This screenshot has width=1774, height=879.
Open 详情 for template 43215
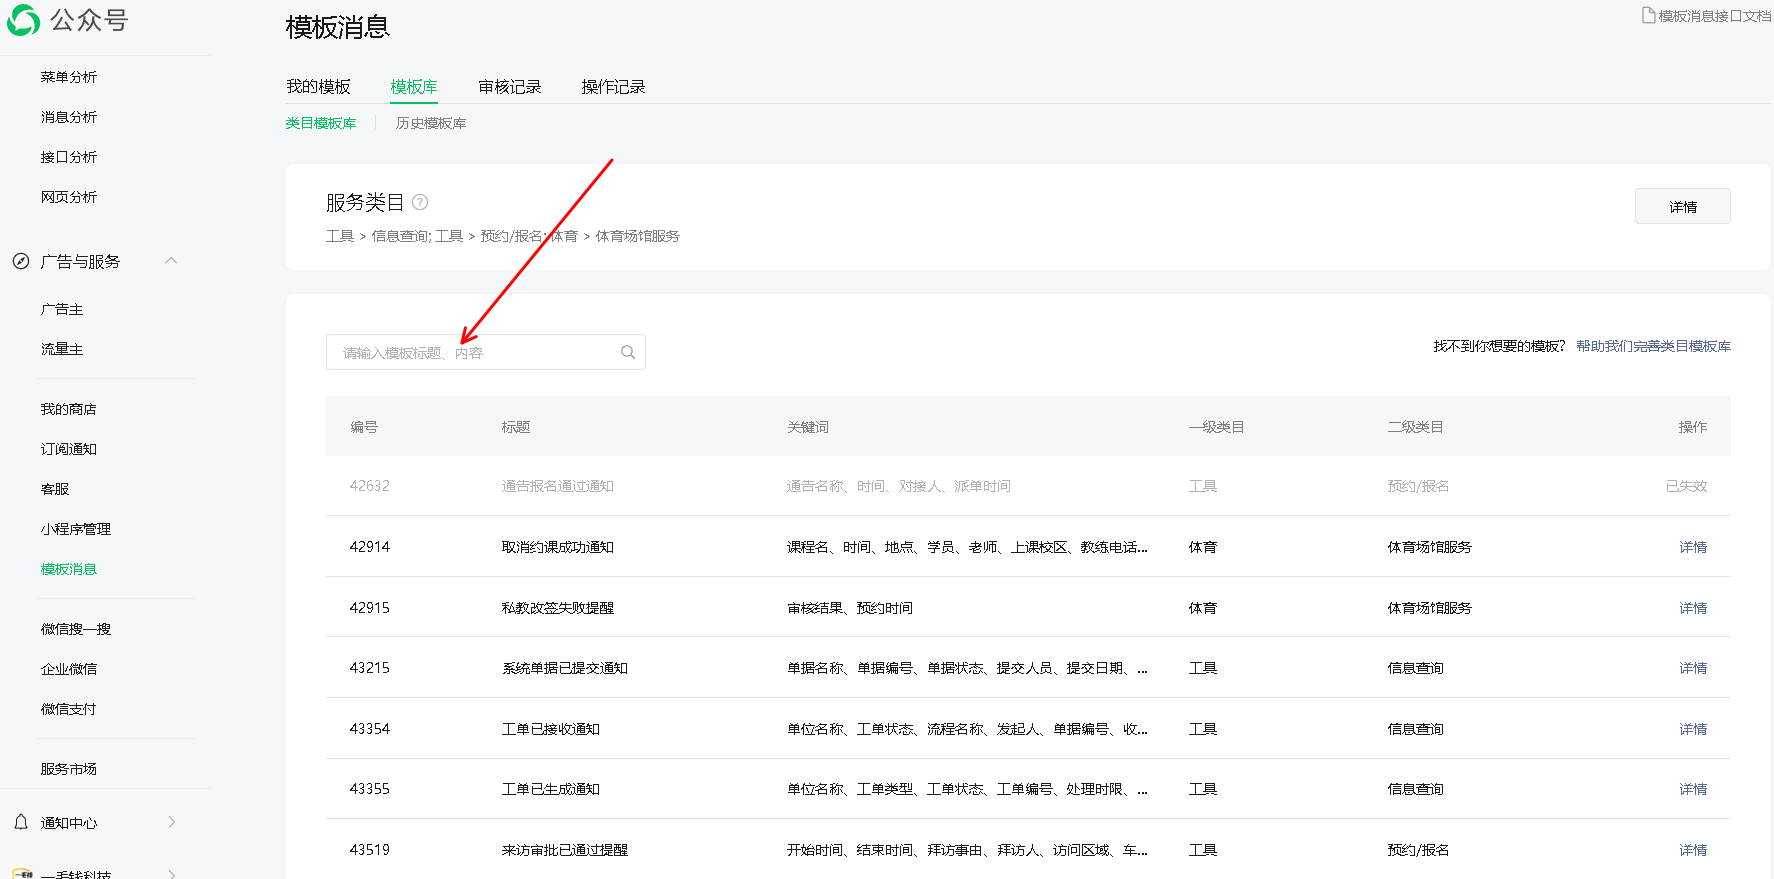click(x=1693, y=668)
